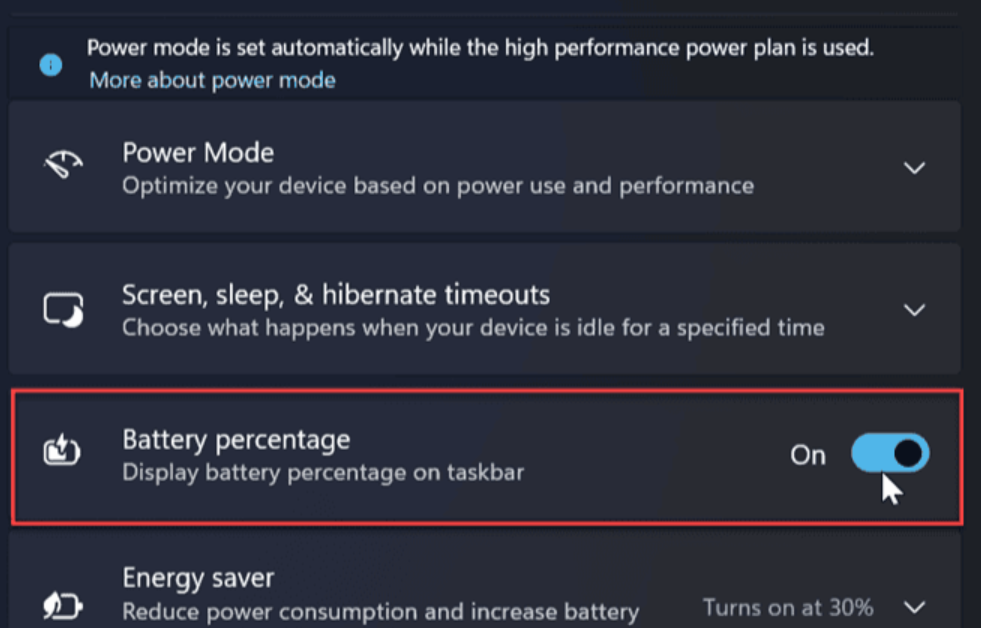Open the Energy saver heading
This screenshot has width=981, height=628.
click(x=198, y=578)
